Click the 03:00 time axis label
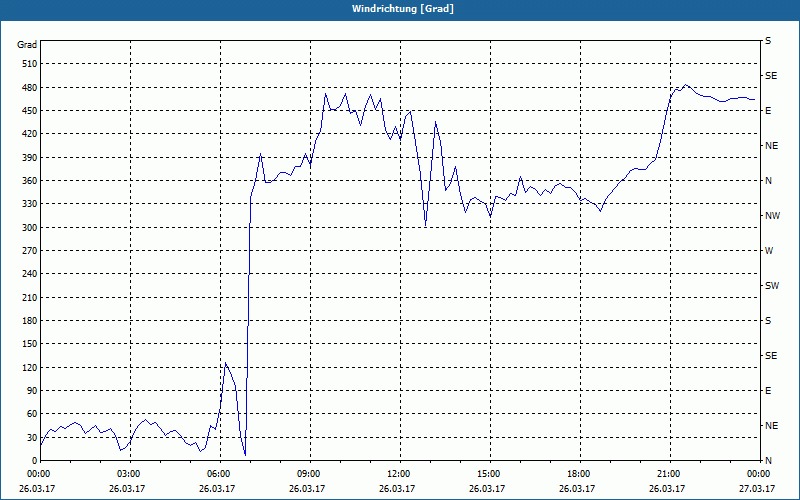The image size is (800, 500). (x=127, y=474)
